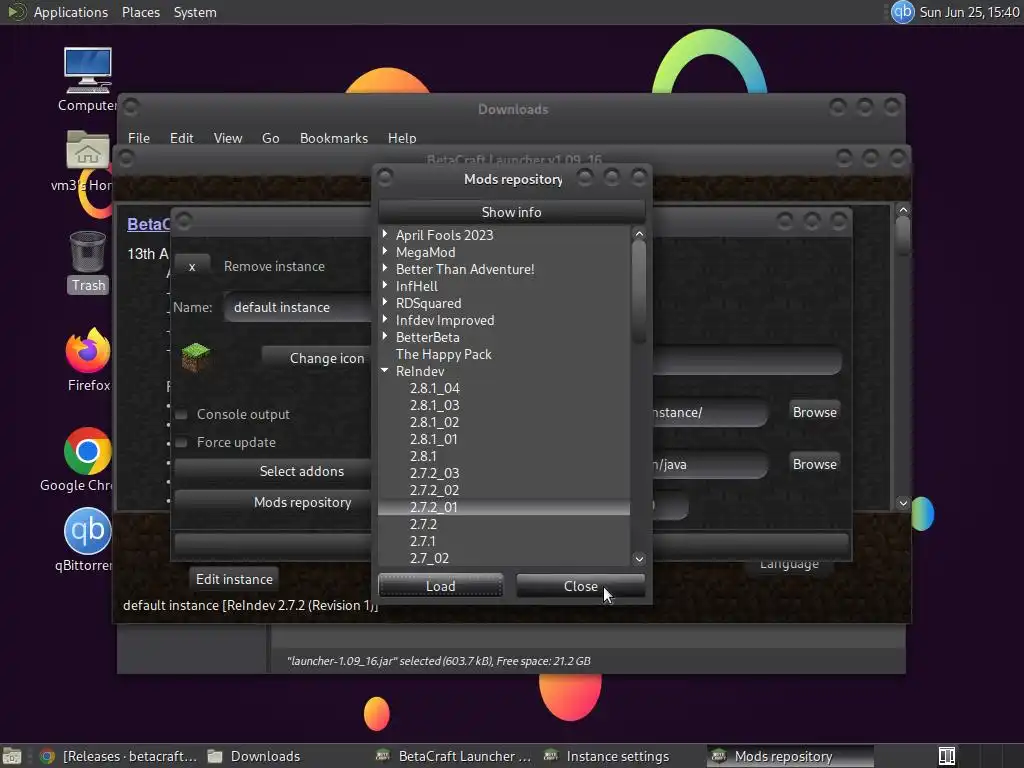Screen dimensions: 1024x768
Task: Select version 2.7.2 in the list
Action: point(423,524)
